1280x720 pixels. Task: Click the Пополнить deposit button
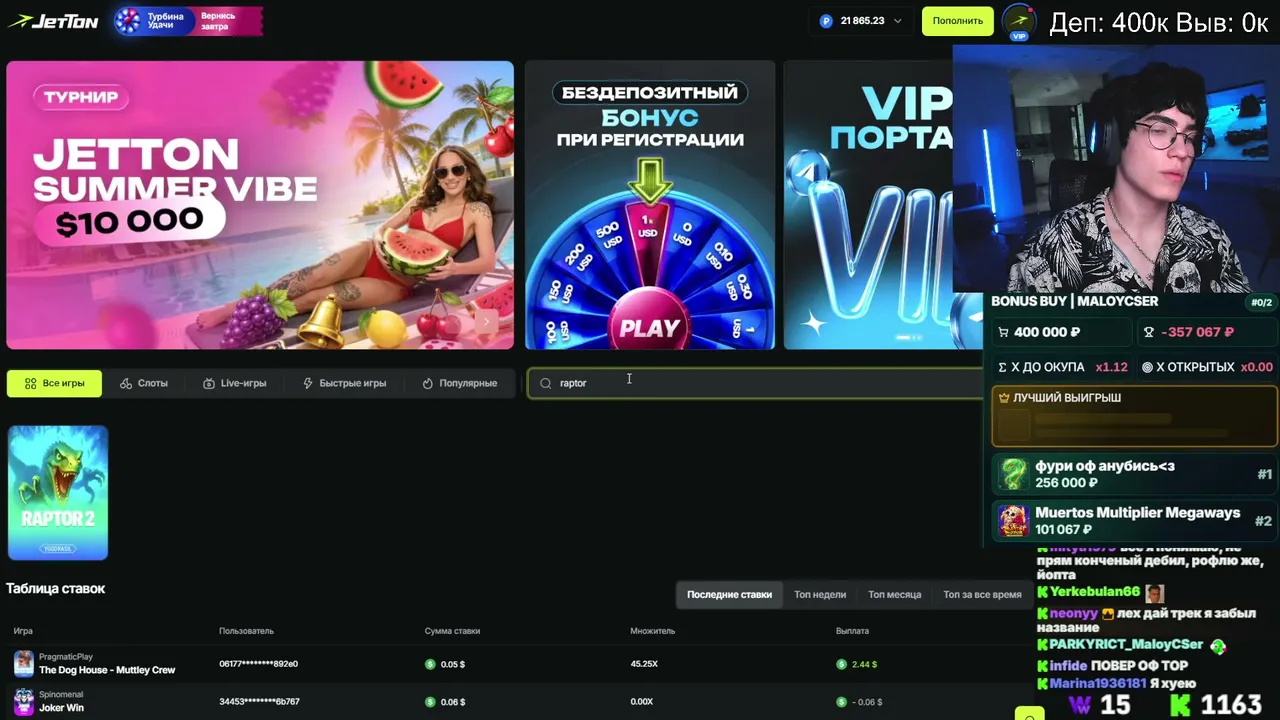(x=958, y=21)
